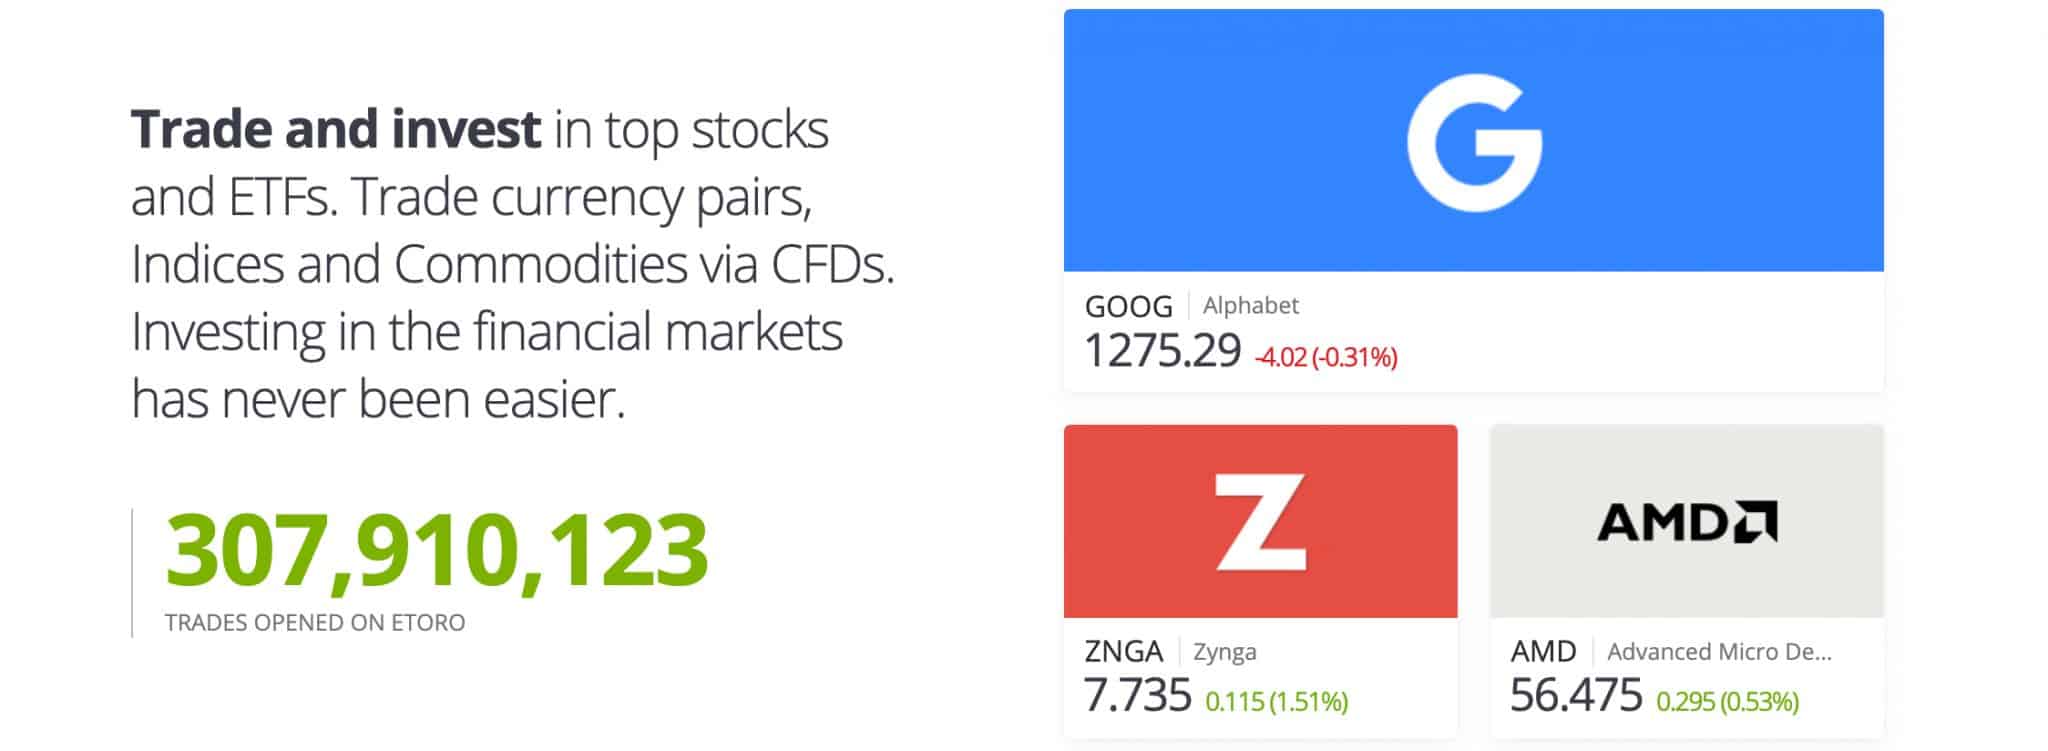Open the AMD ticker symbol

coord(1543,652)
